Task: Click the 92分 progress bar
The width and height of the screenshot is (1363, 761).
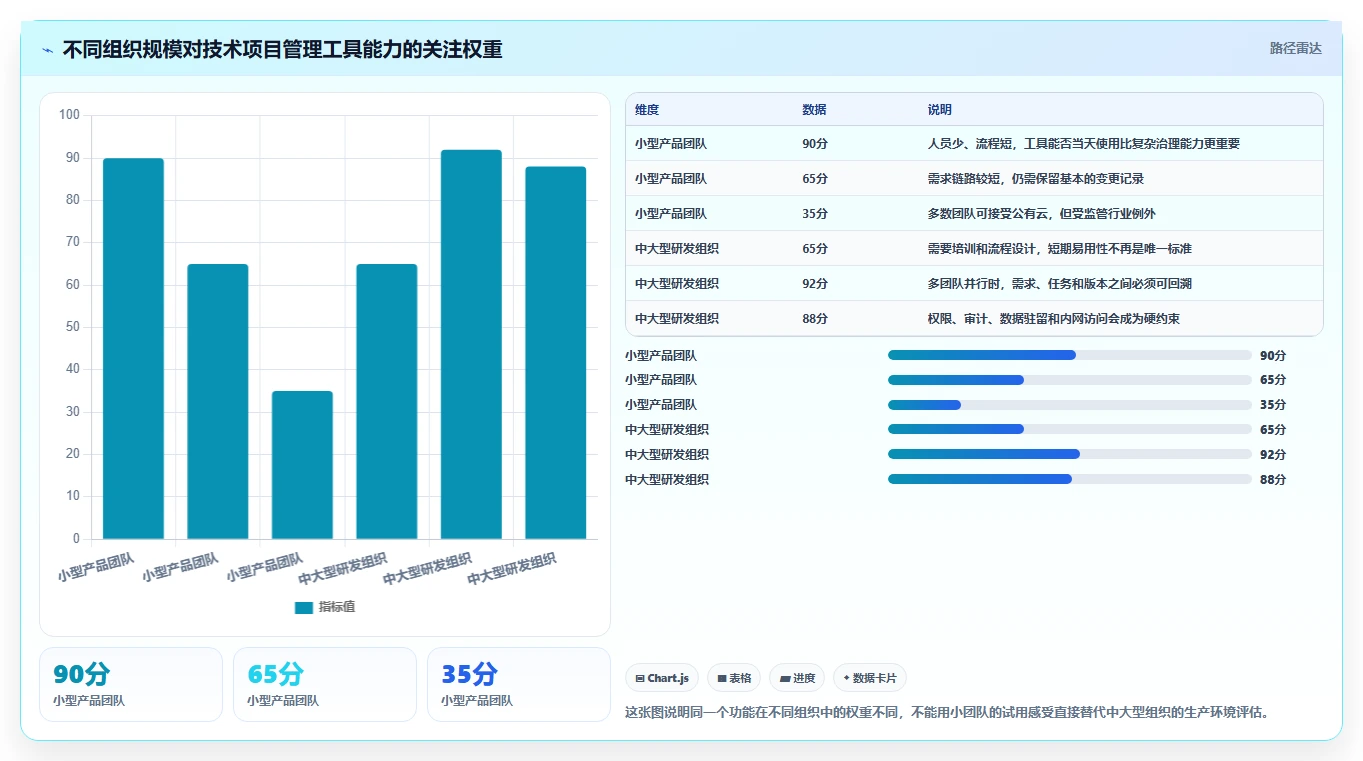Action: point(1070,454)
